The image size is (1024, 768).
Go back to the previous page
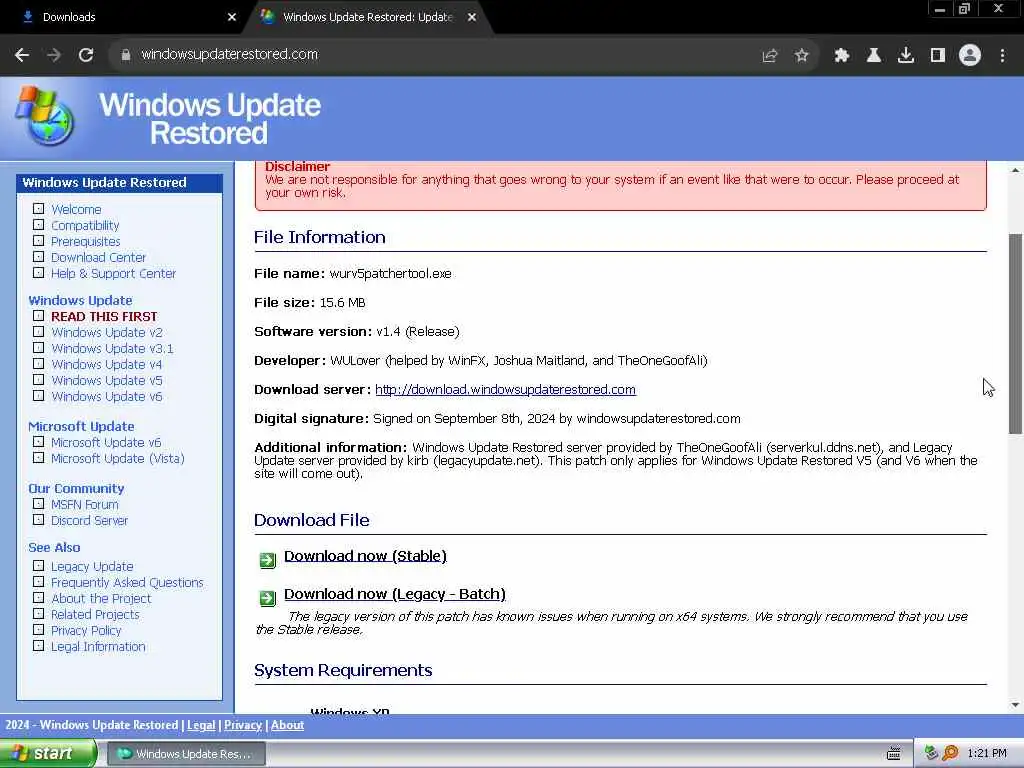22,55
